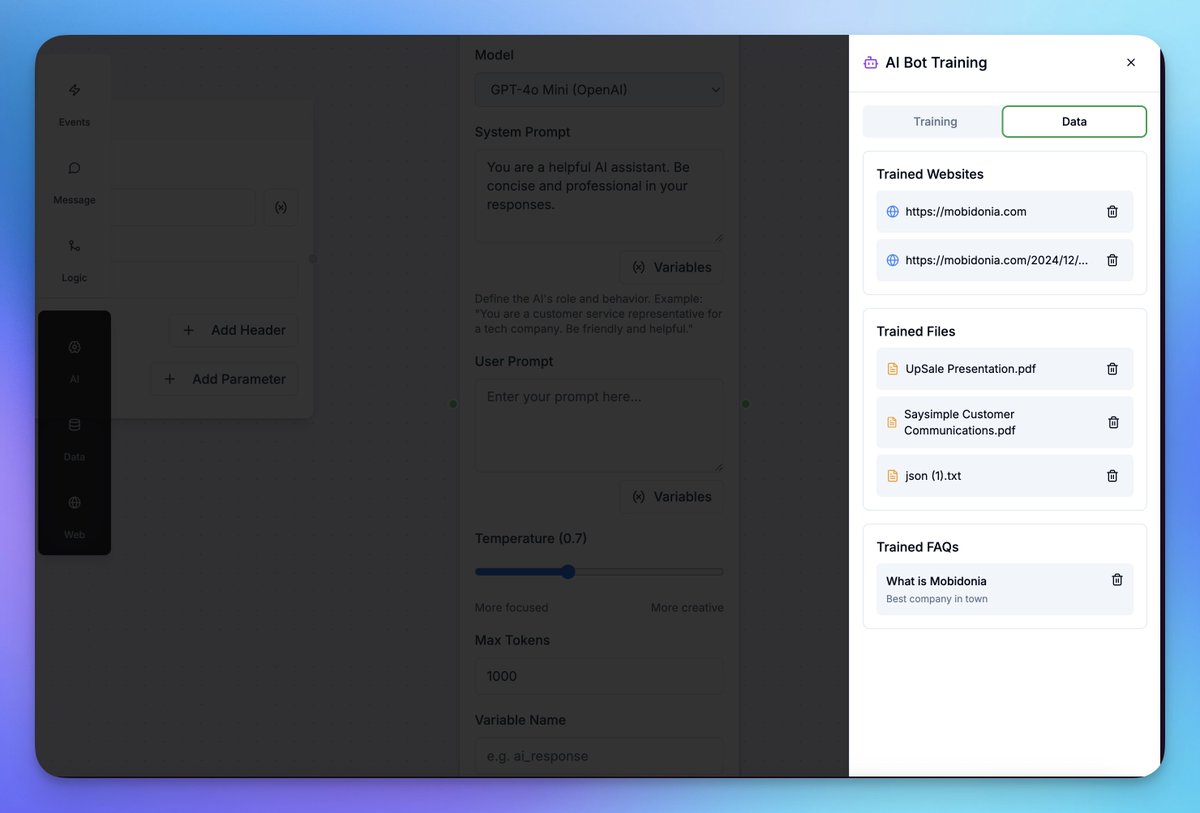Click the UpSale Presentation.pdf file name
Screen dimensions: 1200x813
coord(971,369)
